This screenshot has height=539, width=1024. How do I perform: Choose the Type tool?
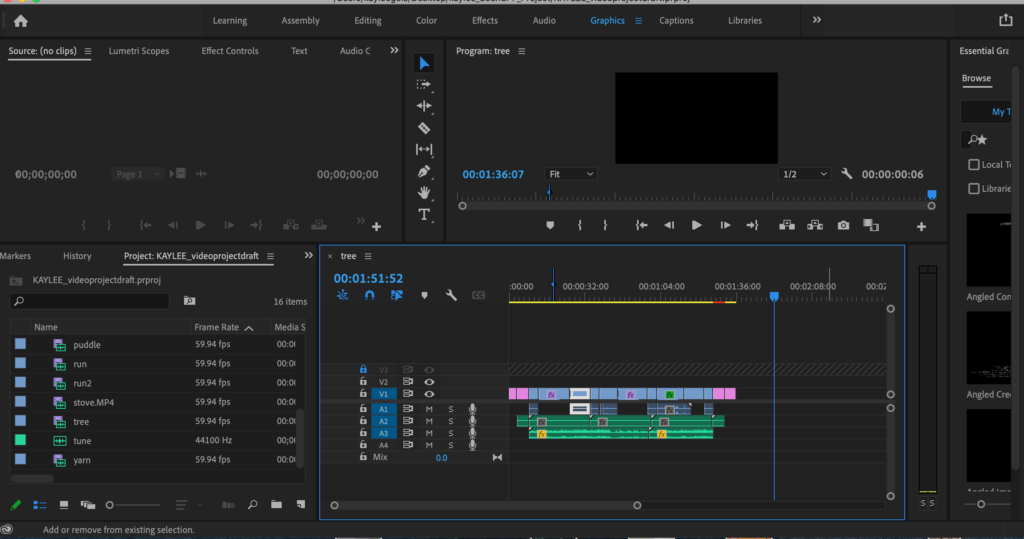(x=423, y=214)
